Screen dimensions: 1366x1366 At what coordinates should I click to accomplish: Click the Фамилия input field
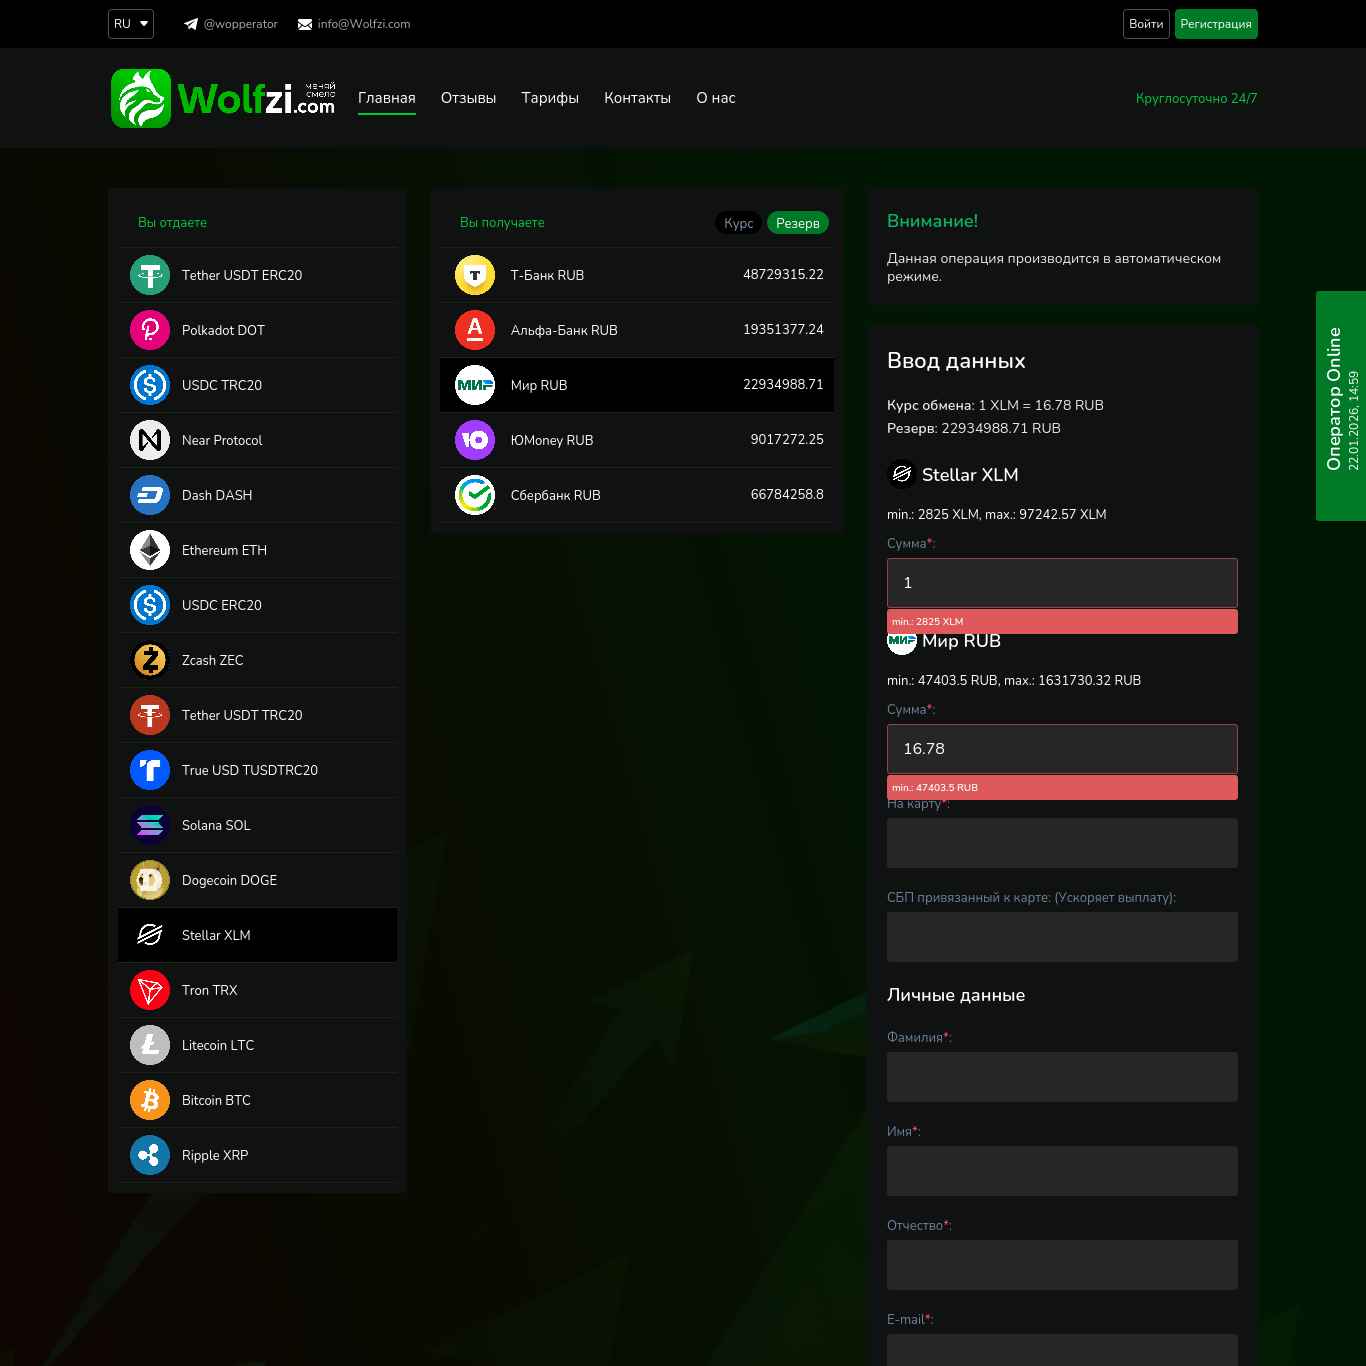(1062, 1077)
